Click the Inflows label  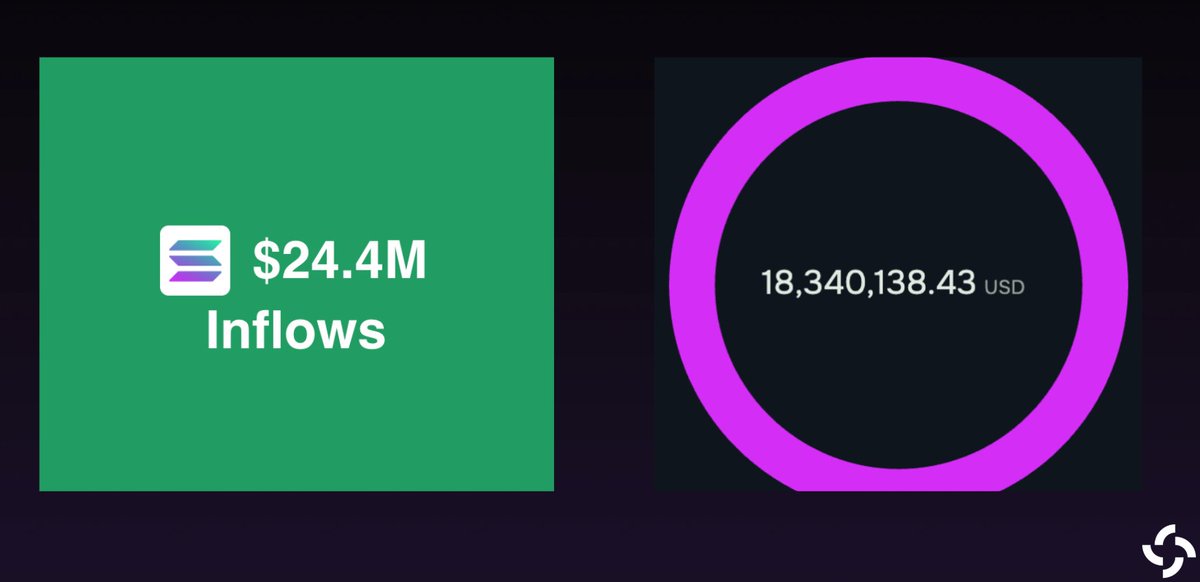point(296,329)
